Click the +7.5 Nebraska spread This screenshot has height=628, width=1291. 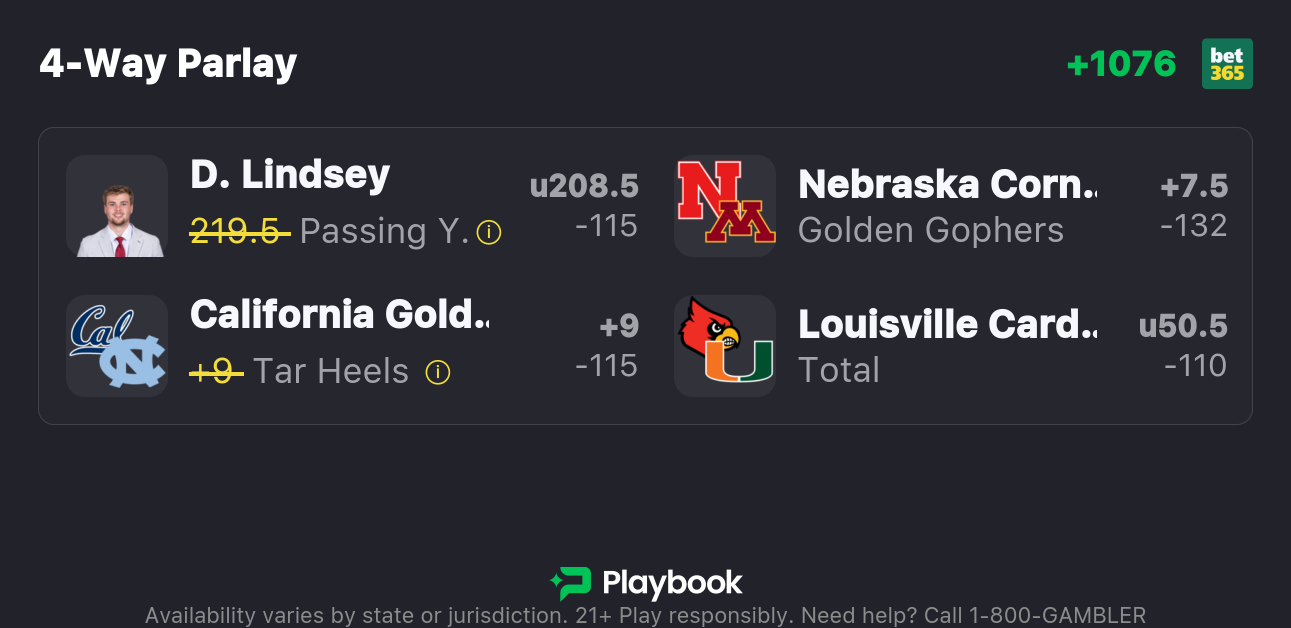[1193, 186]
